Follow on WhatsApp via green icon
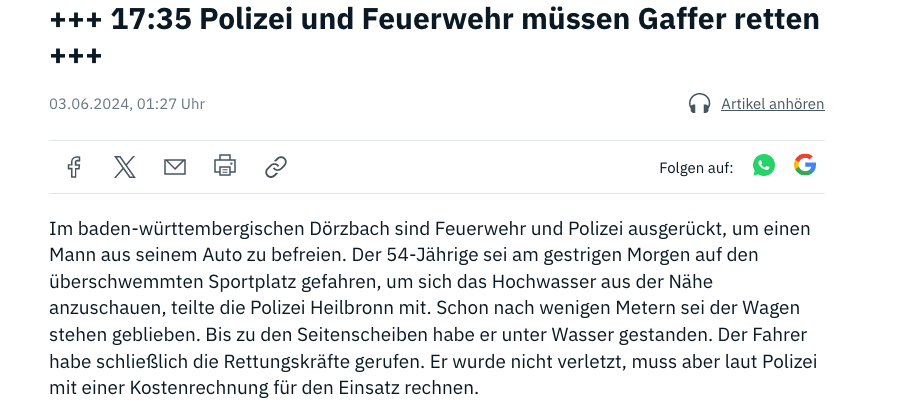The width and height of the screenshot is (920, 405). 764,166
